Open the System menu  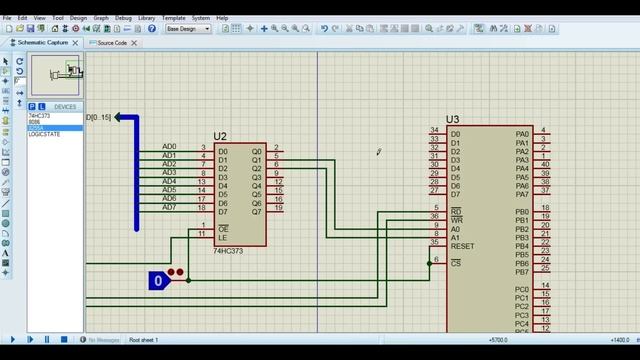201,18
